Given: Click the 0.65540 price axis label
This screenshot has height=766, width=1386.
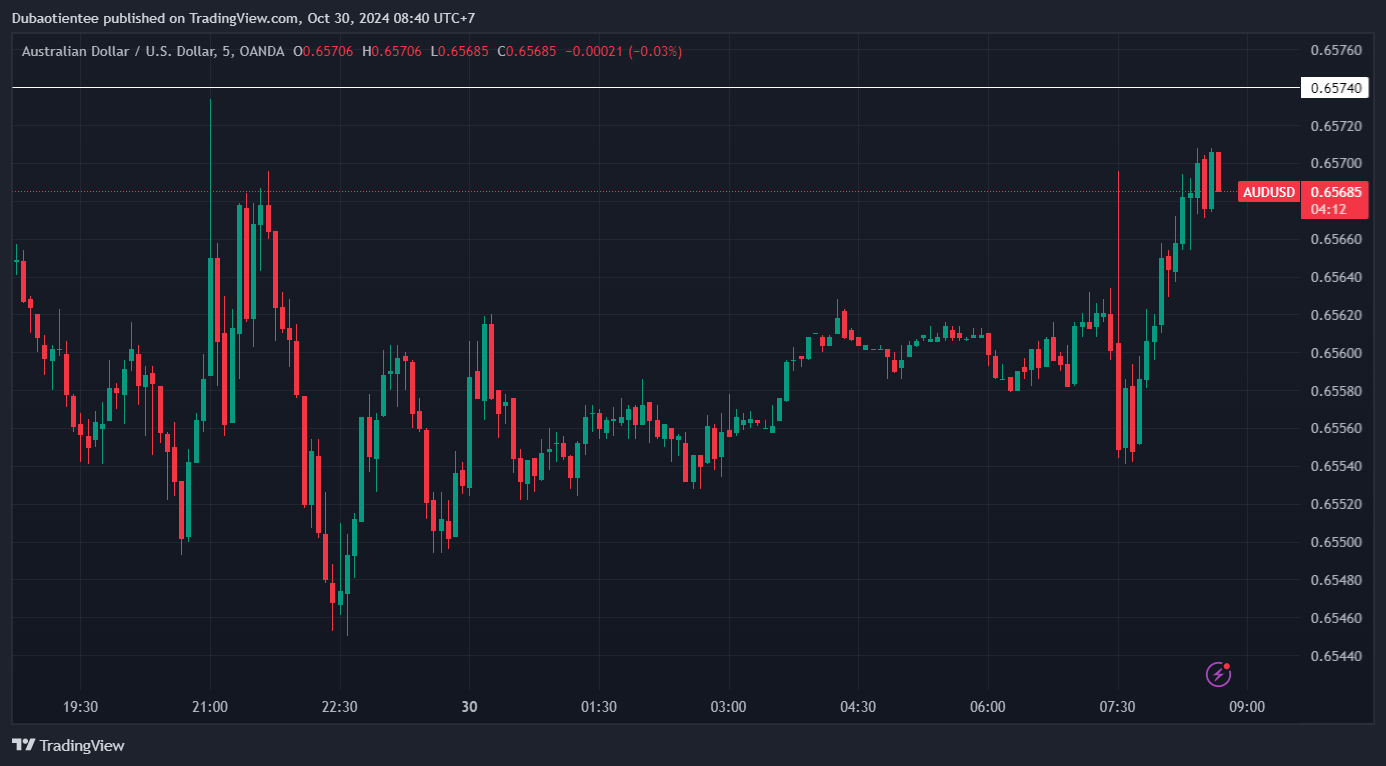Looking at the screenshot, I should (x=1335, y=466).
